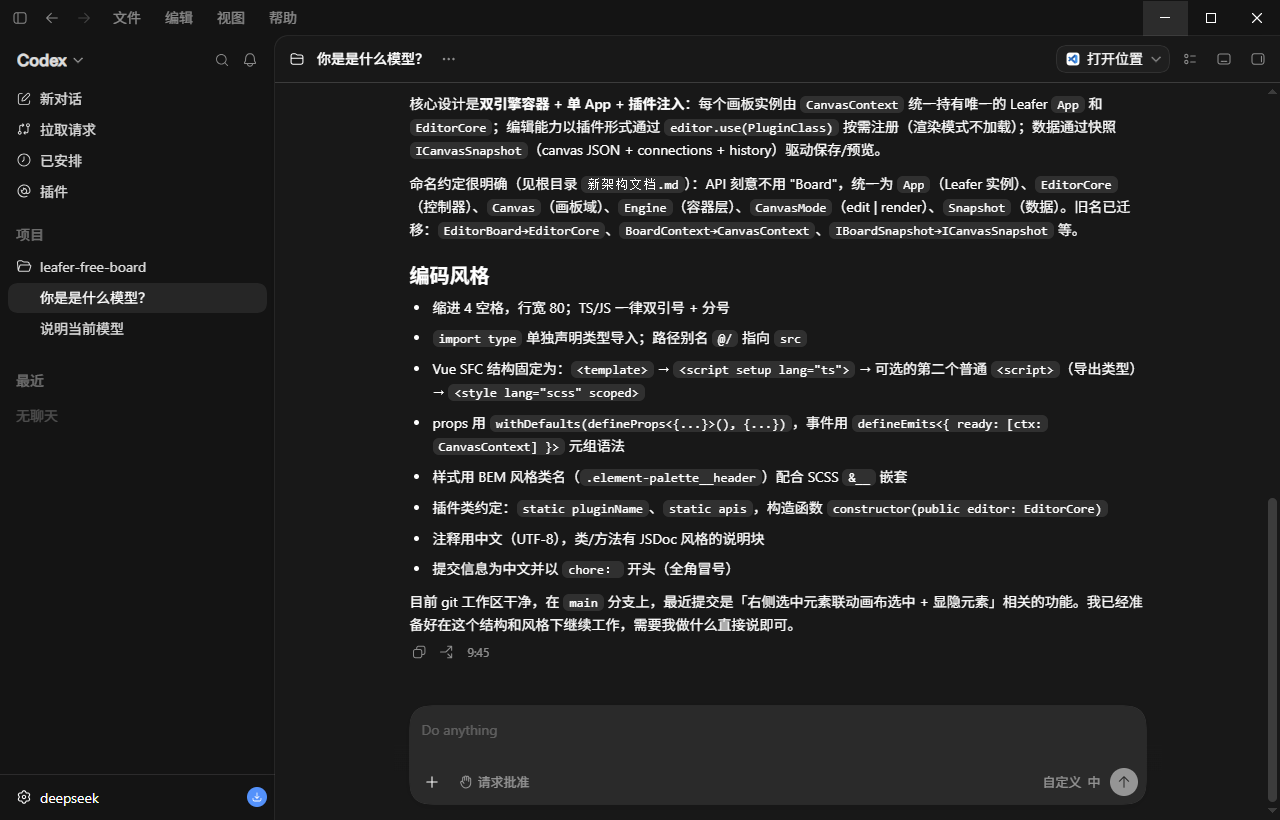This screenshot has width=1280, height=820.
Task: Click the 编码风格 heading
Action: click(449, 276)
